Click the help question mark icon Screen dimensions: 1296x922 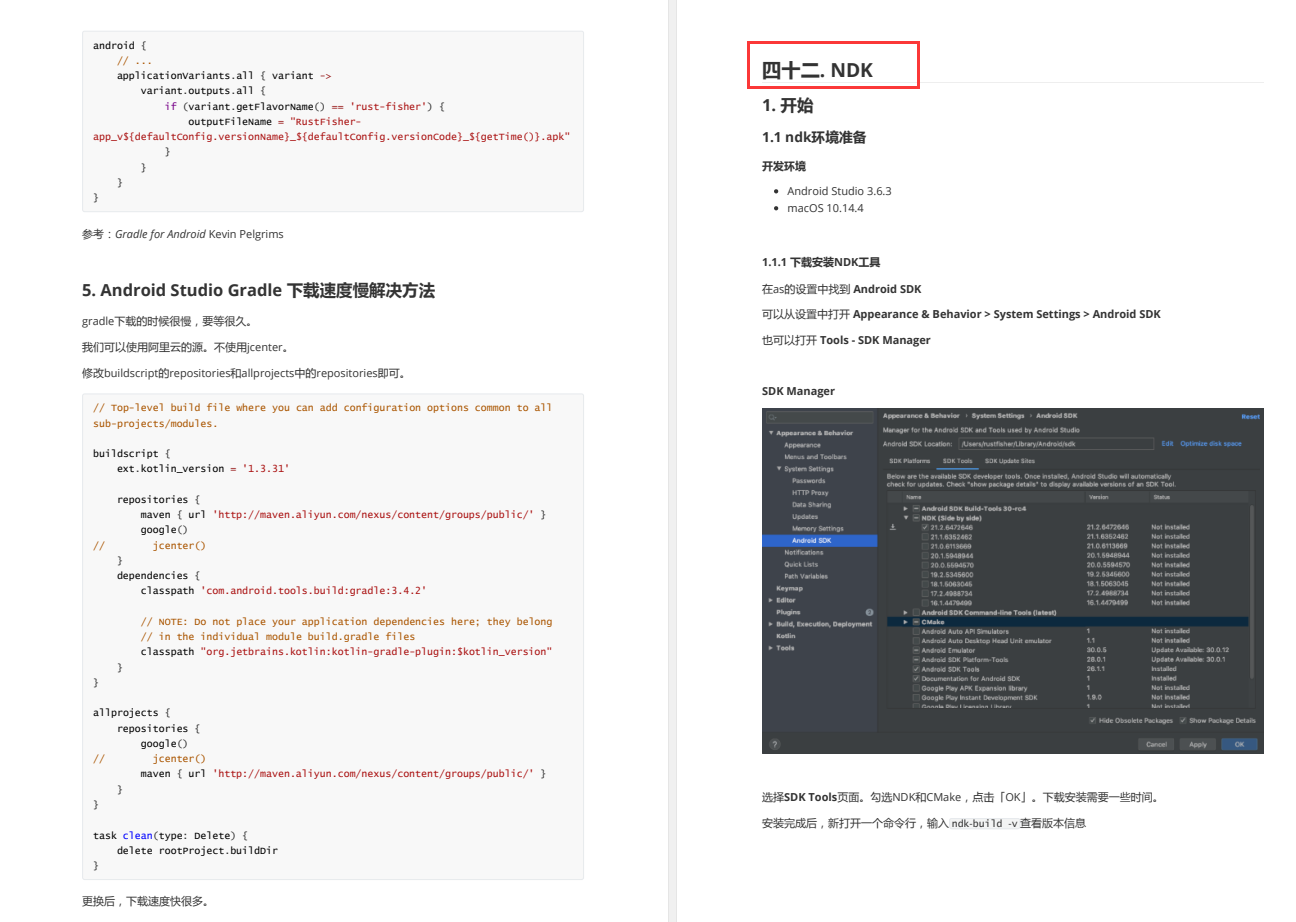[775, 744]
